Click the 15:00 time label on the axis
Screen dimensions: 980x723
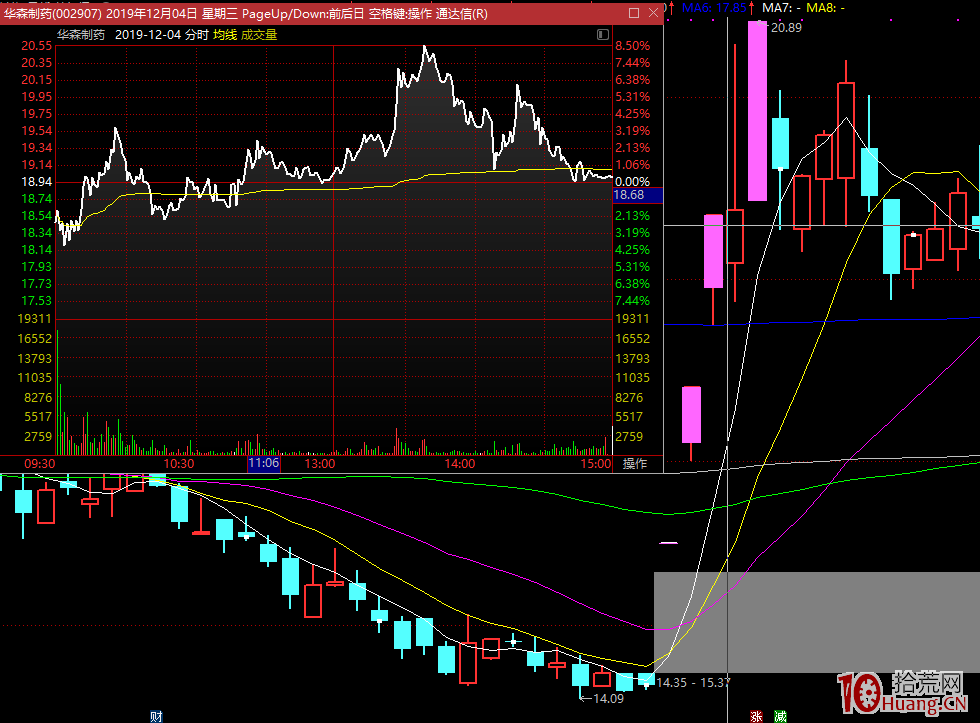click(595, 464)
